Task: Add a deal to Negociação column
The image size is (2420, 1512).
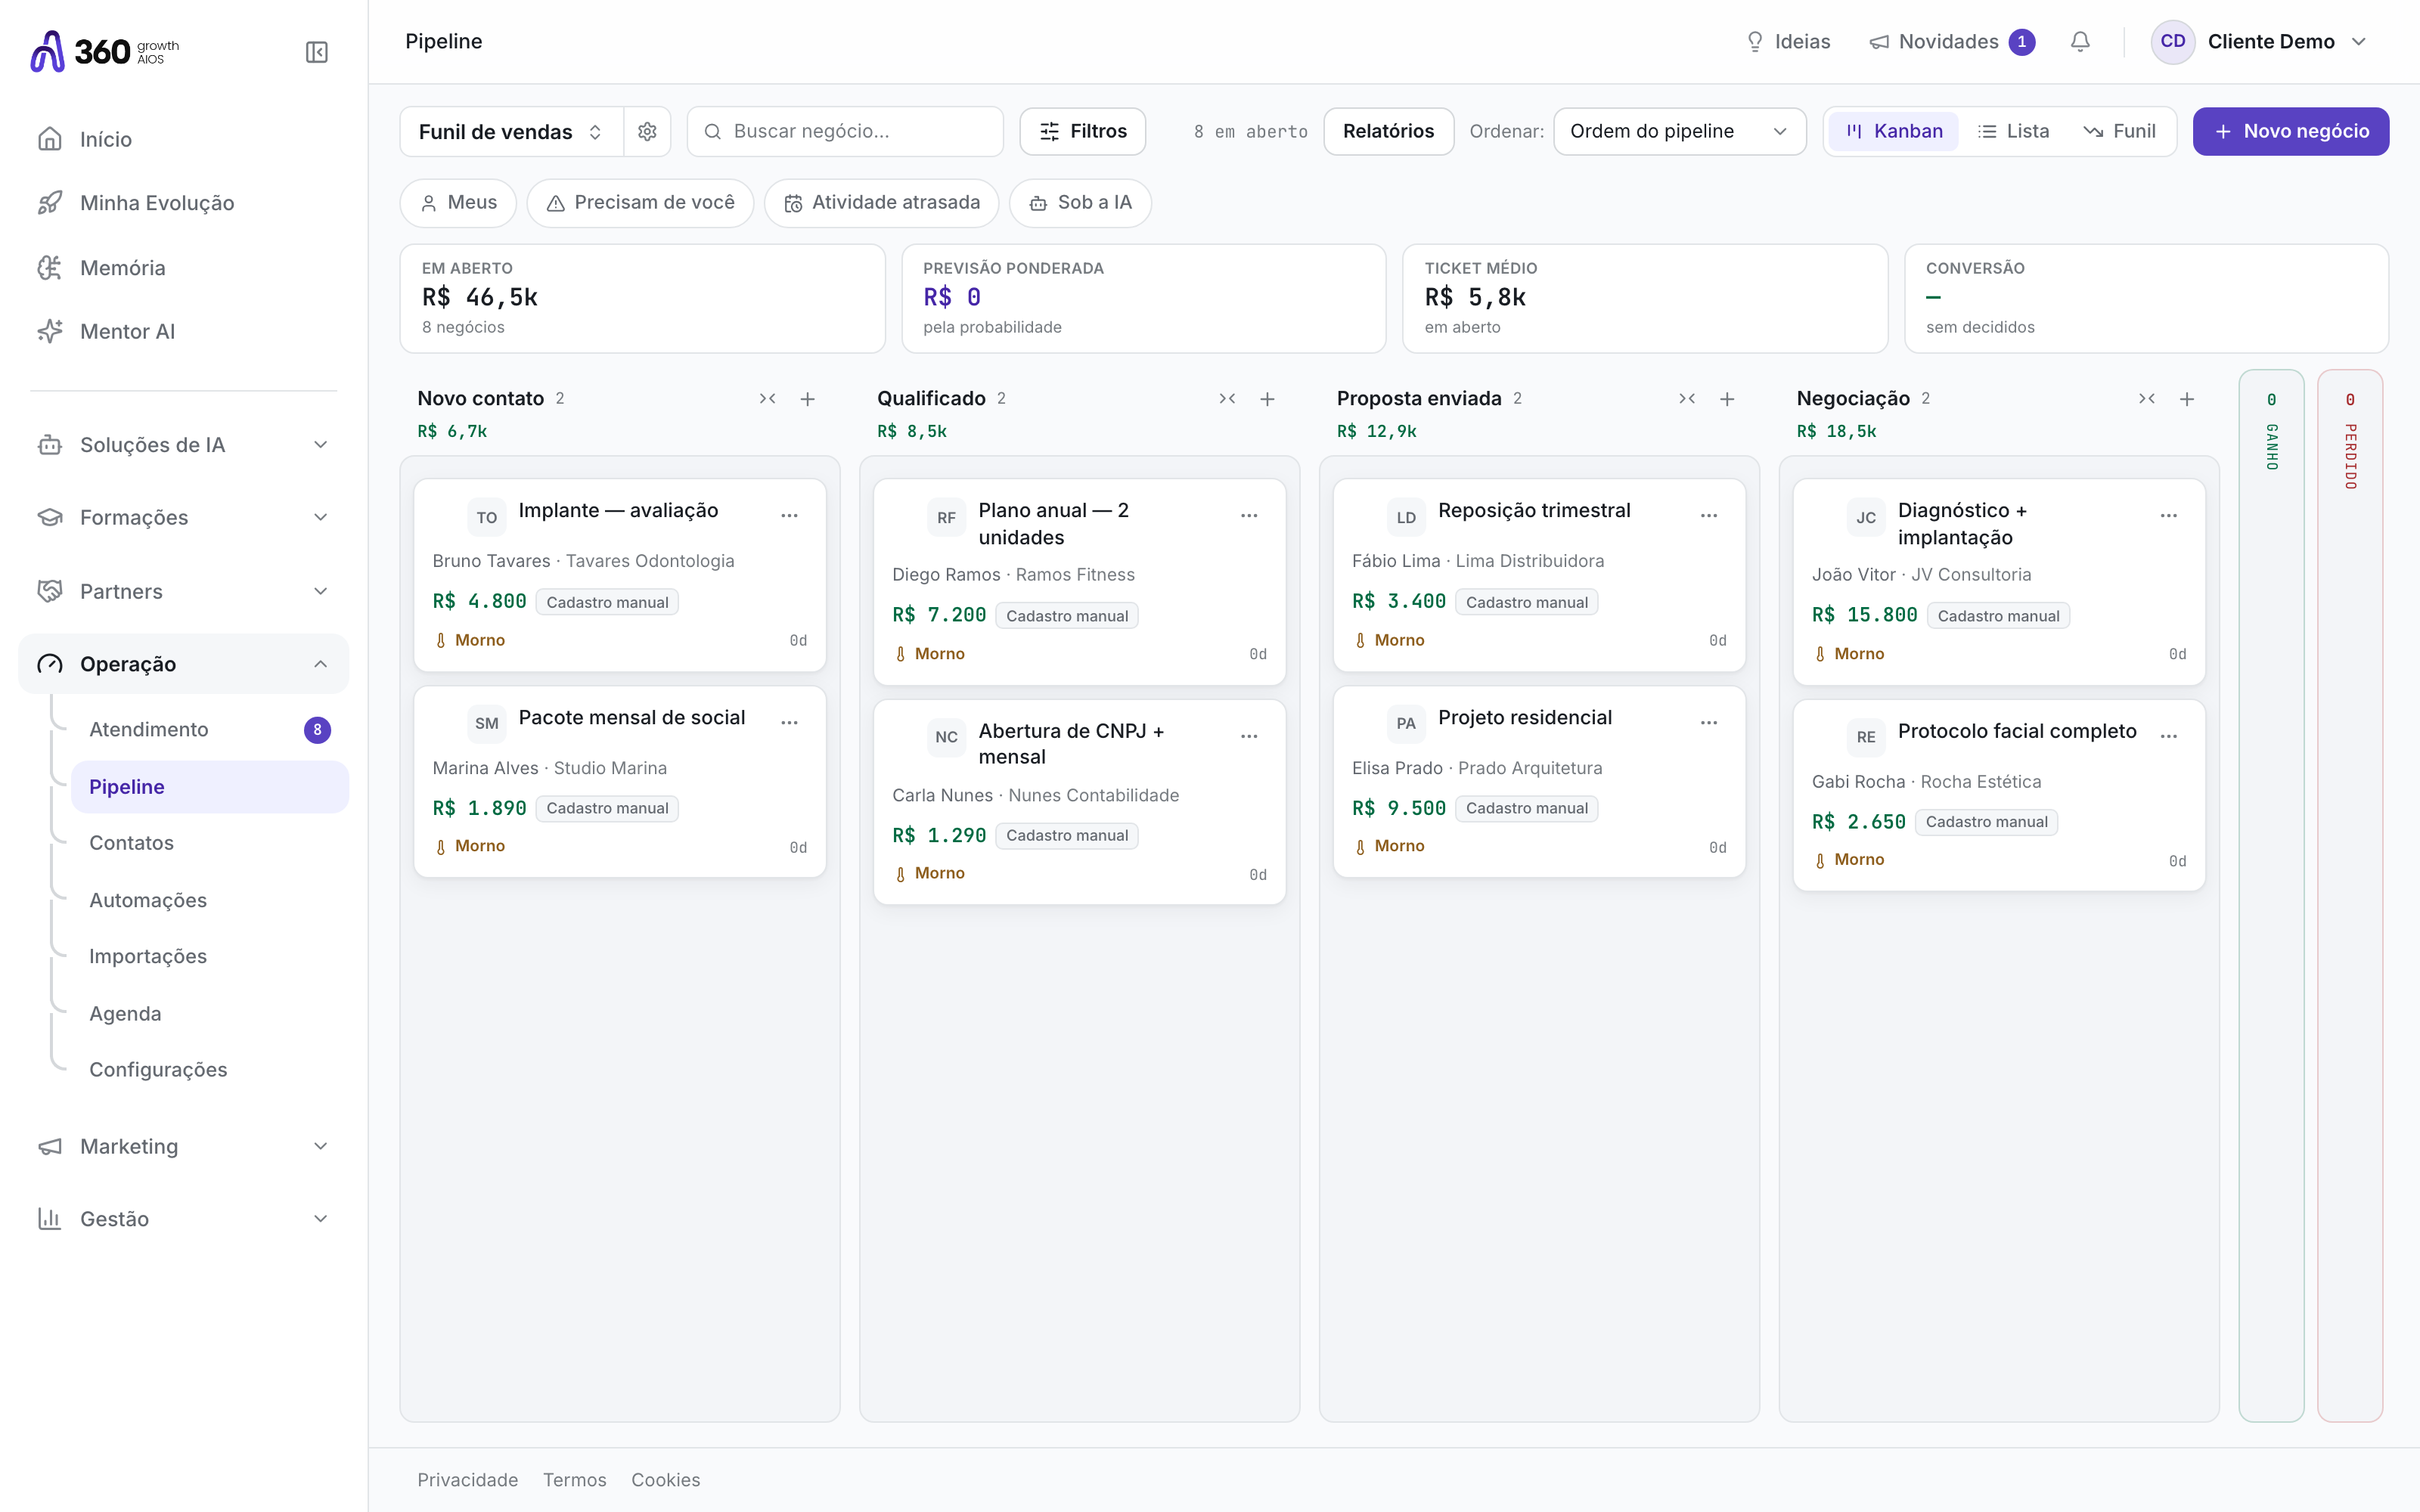Action: pyautogui.click(x=2187, y=399)
